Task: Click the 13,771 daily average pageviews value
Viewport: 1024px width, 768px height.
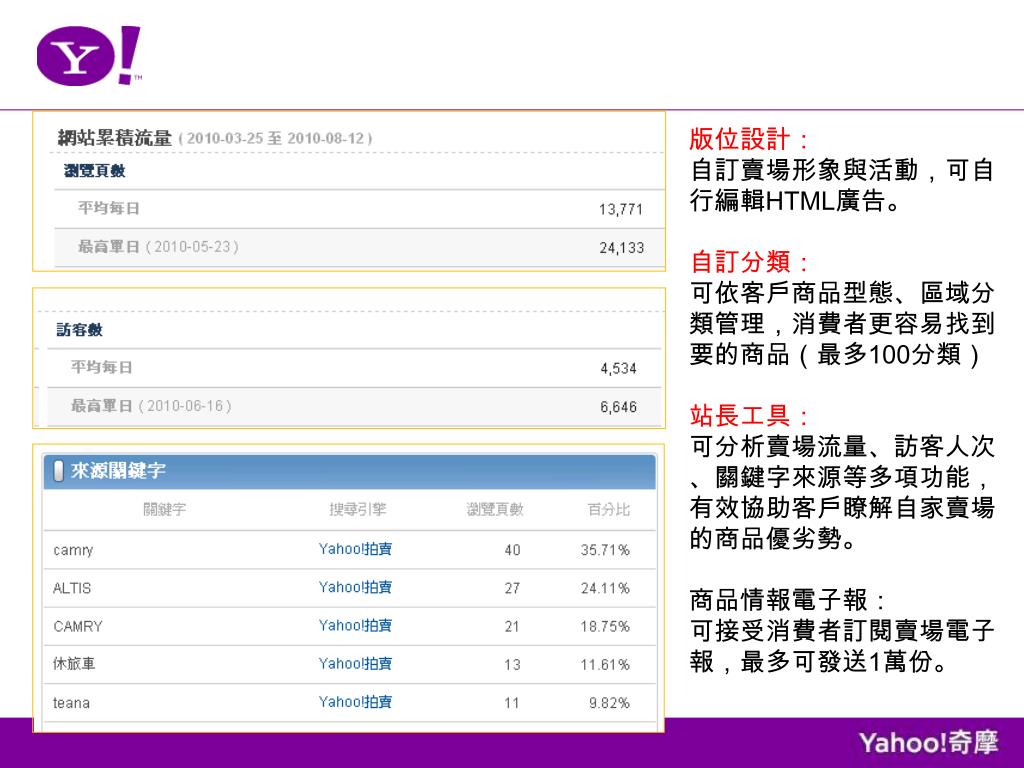Action: tap(621, 210)
